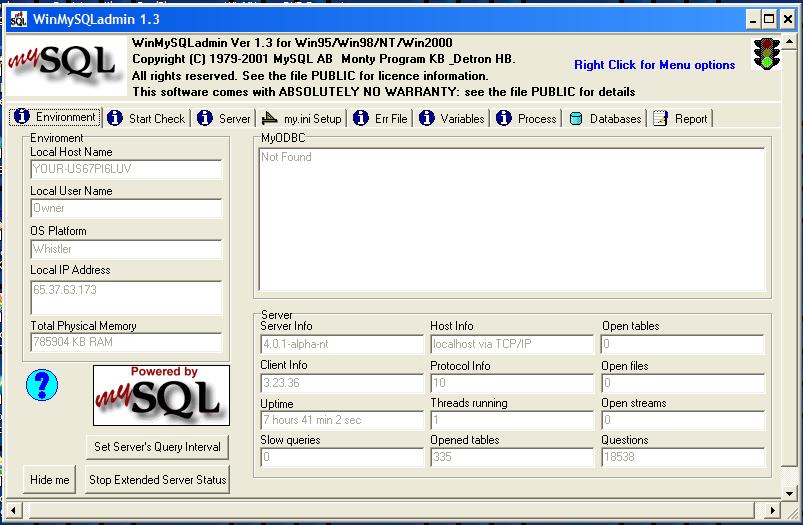803x525 pixels.
Task: Click the Hide me button
Action: coord(50,480)
